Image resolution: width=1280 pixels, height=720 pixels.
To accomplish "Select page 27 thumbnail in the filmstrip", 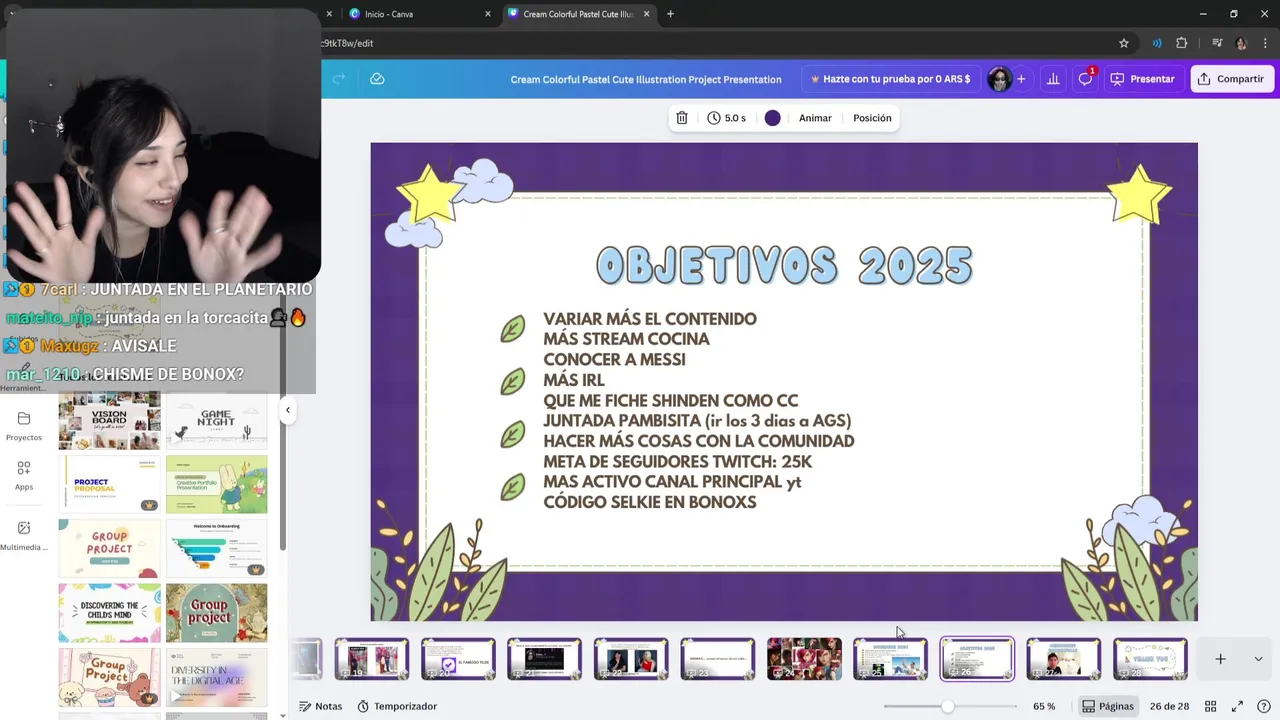I will pyautogui.click(x=1063, y=659).
